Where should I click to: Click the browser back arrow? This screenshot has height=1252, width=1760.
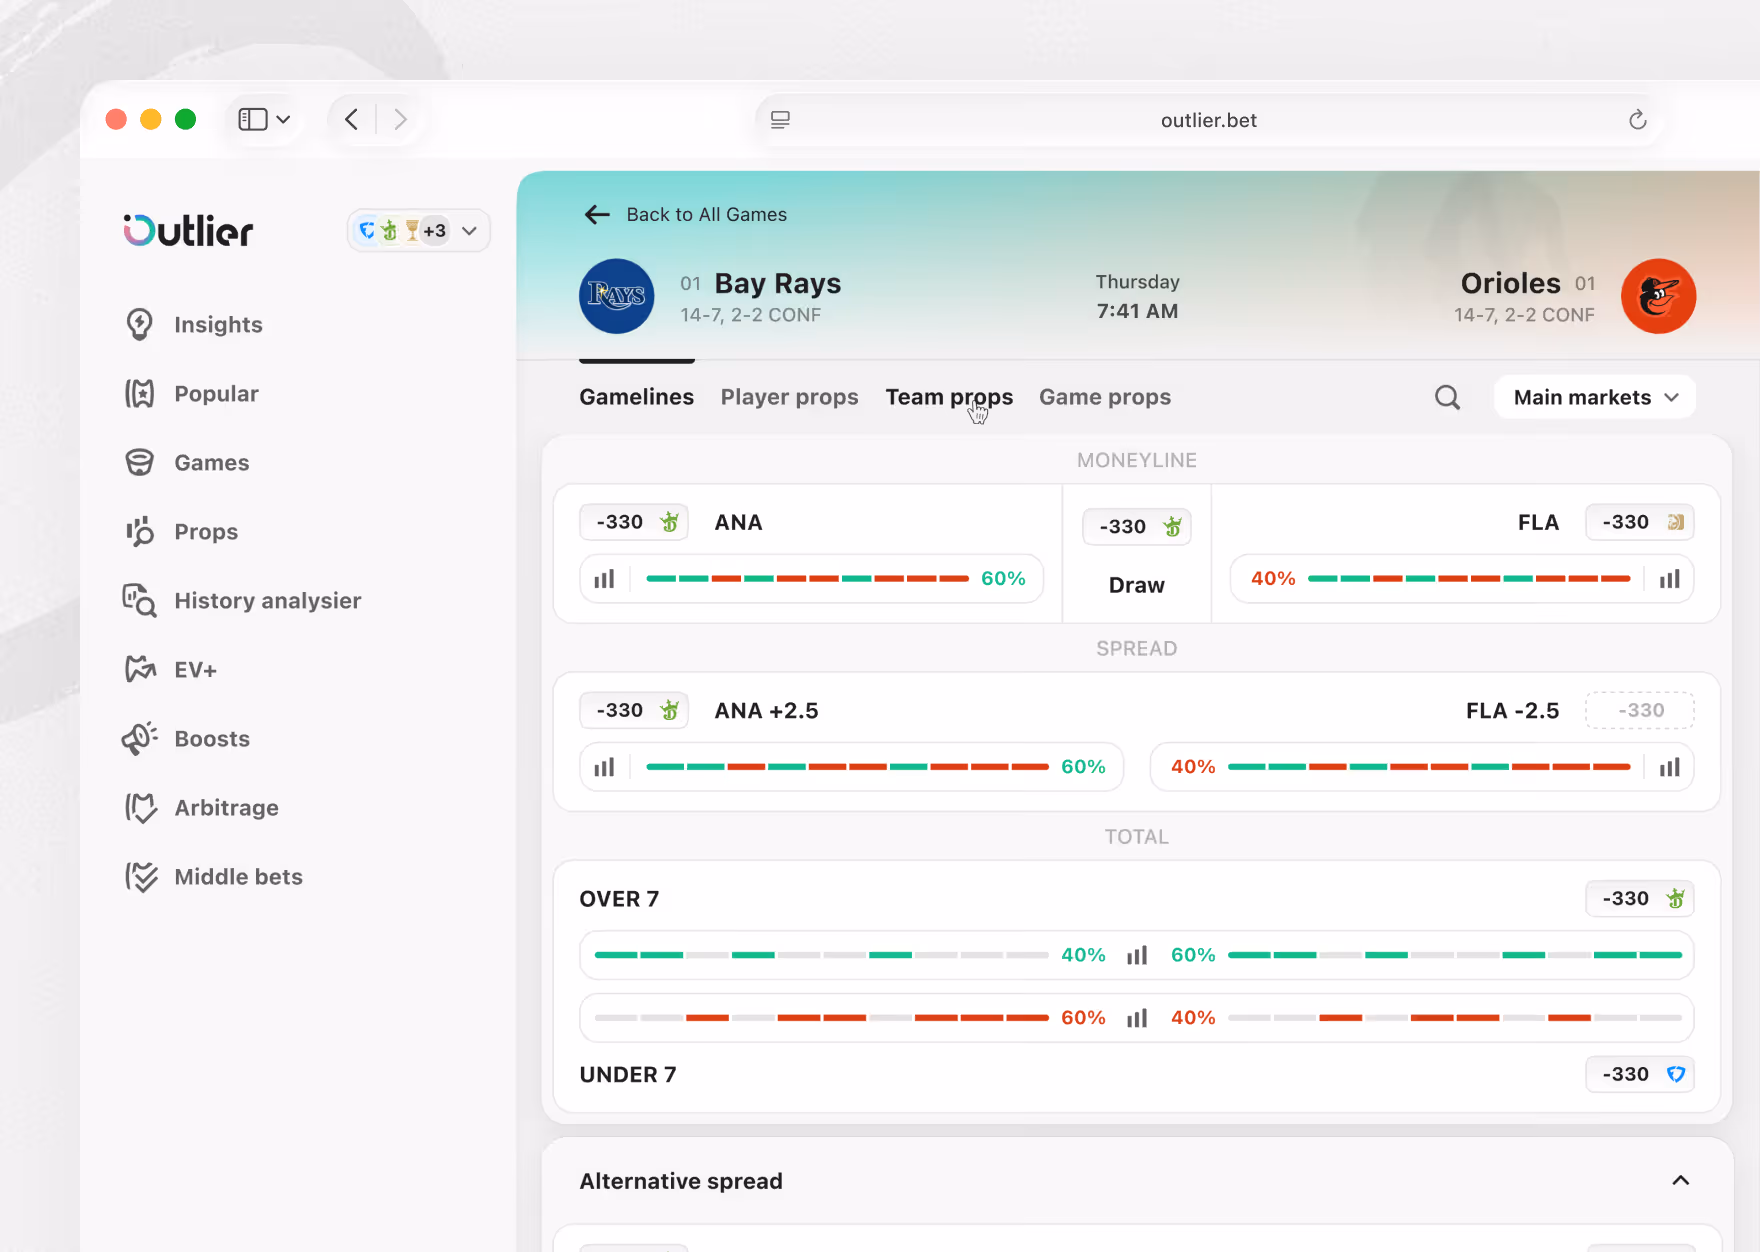351,120
